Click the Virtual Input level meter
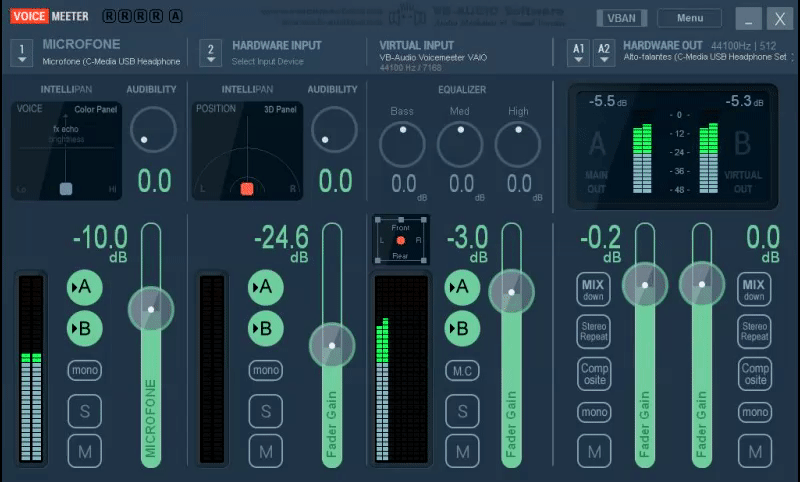800x482 pixels. [x=401, y=368]
